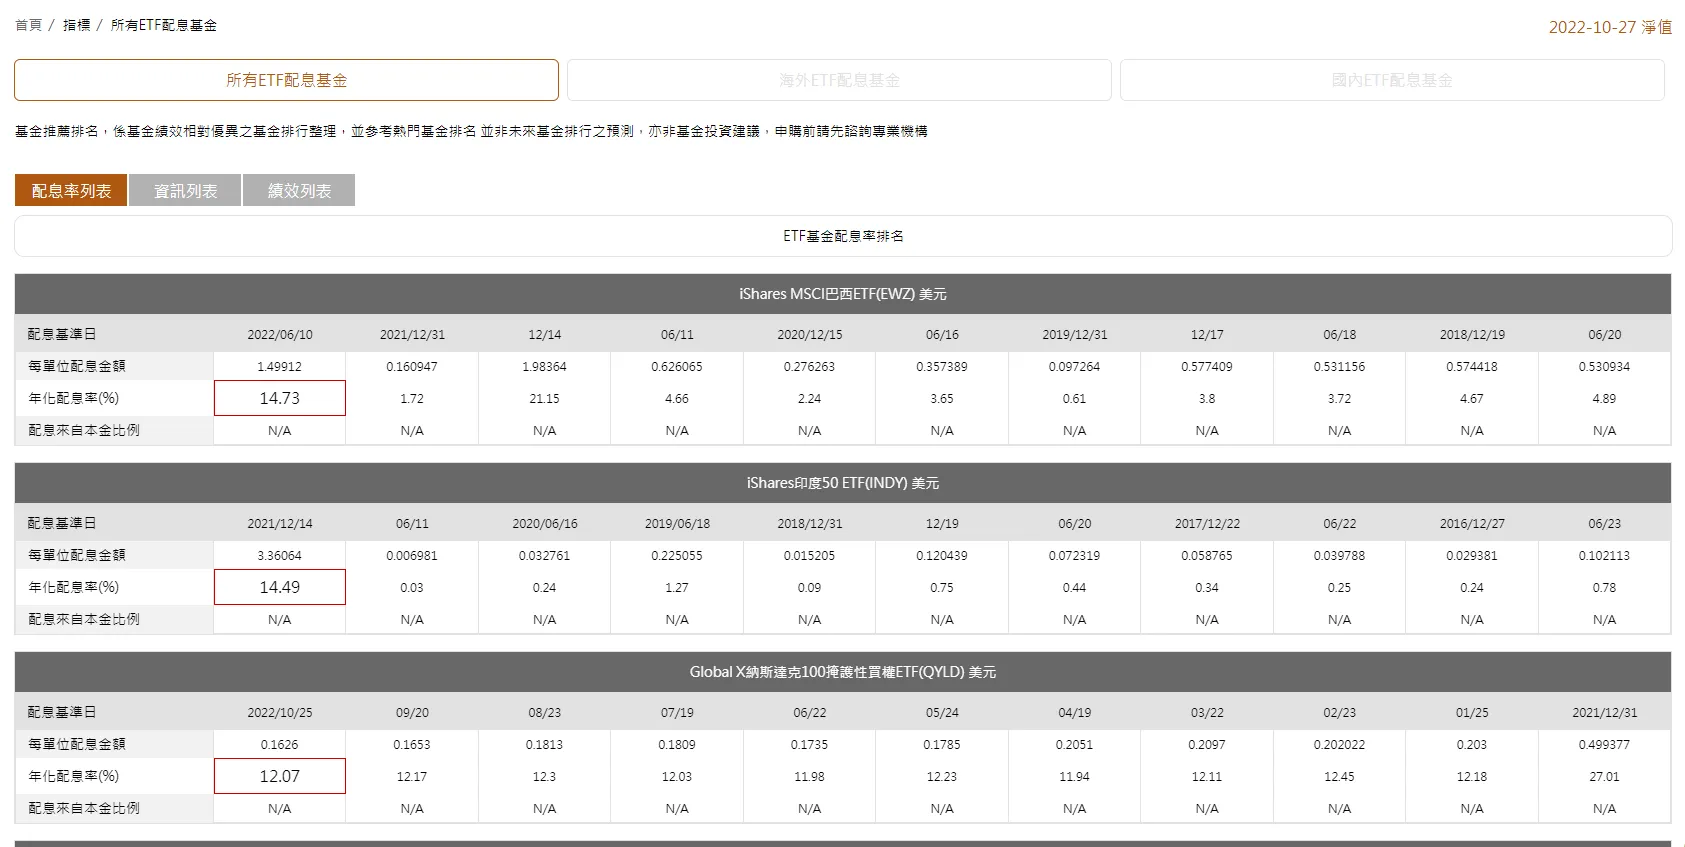Switch to the 績效列表 tab
Viewport: 1685px width, 847px height.
coord(299,190)
